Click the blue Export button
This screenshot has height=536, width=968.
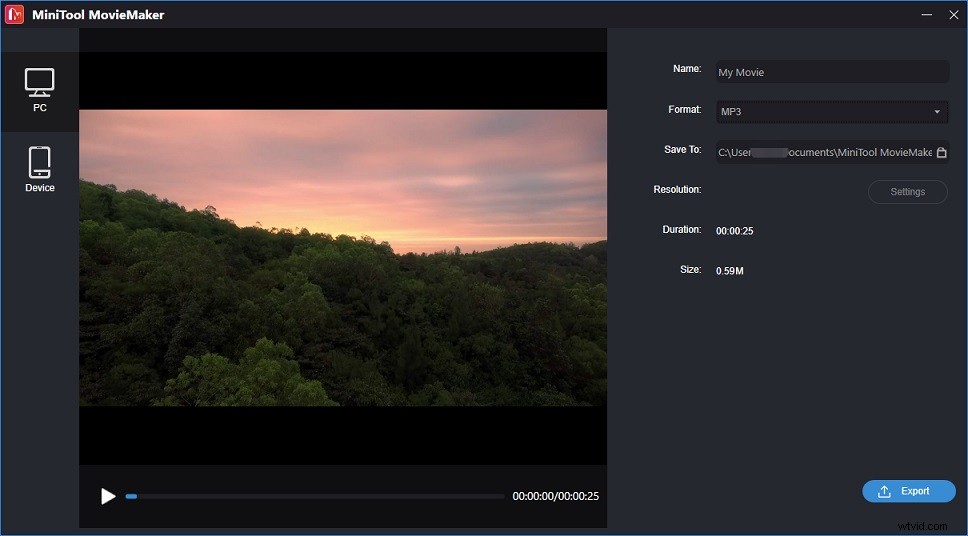(908, 491)
